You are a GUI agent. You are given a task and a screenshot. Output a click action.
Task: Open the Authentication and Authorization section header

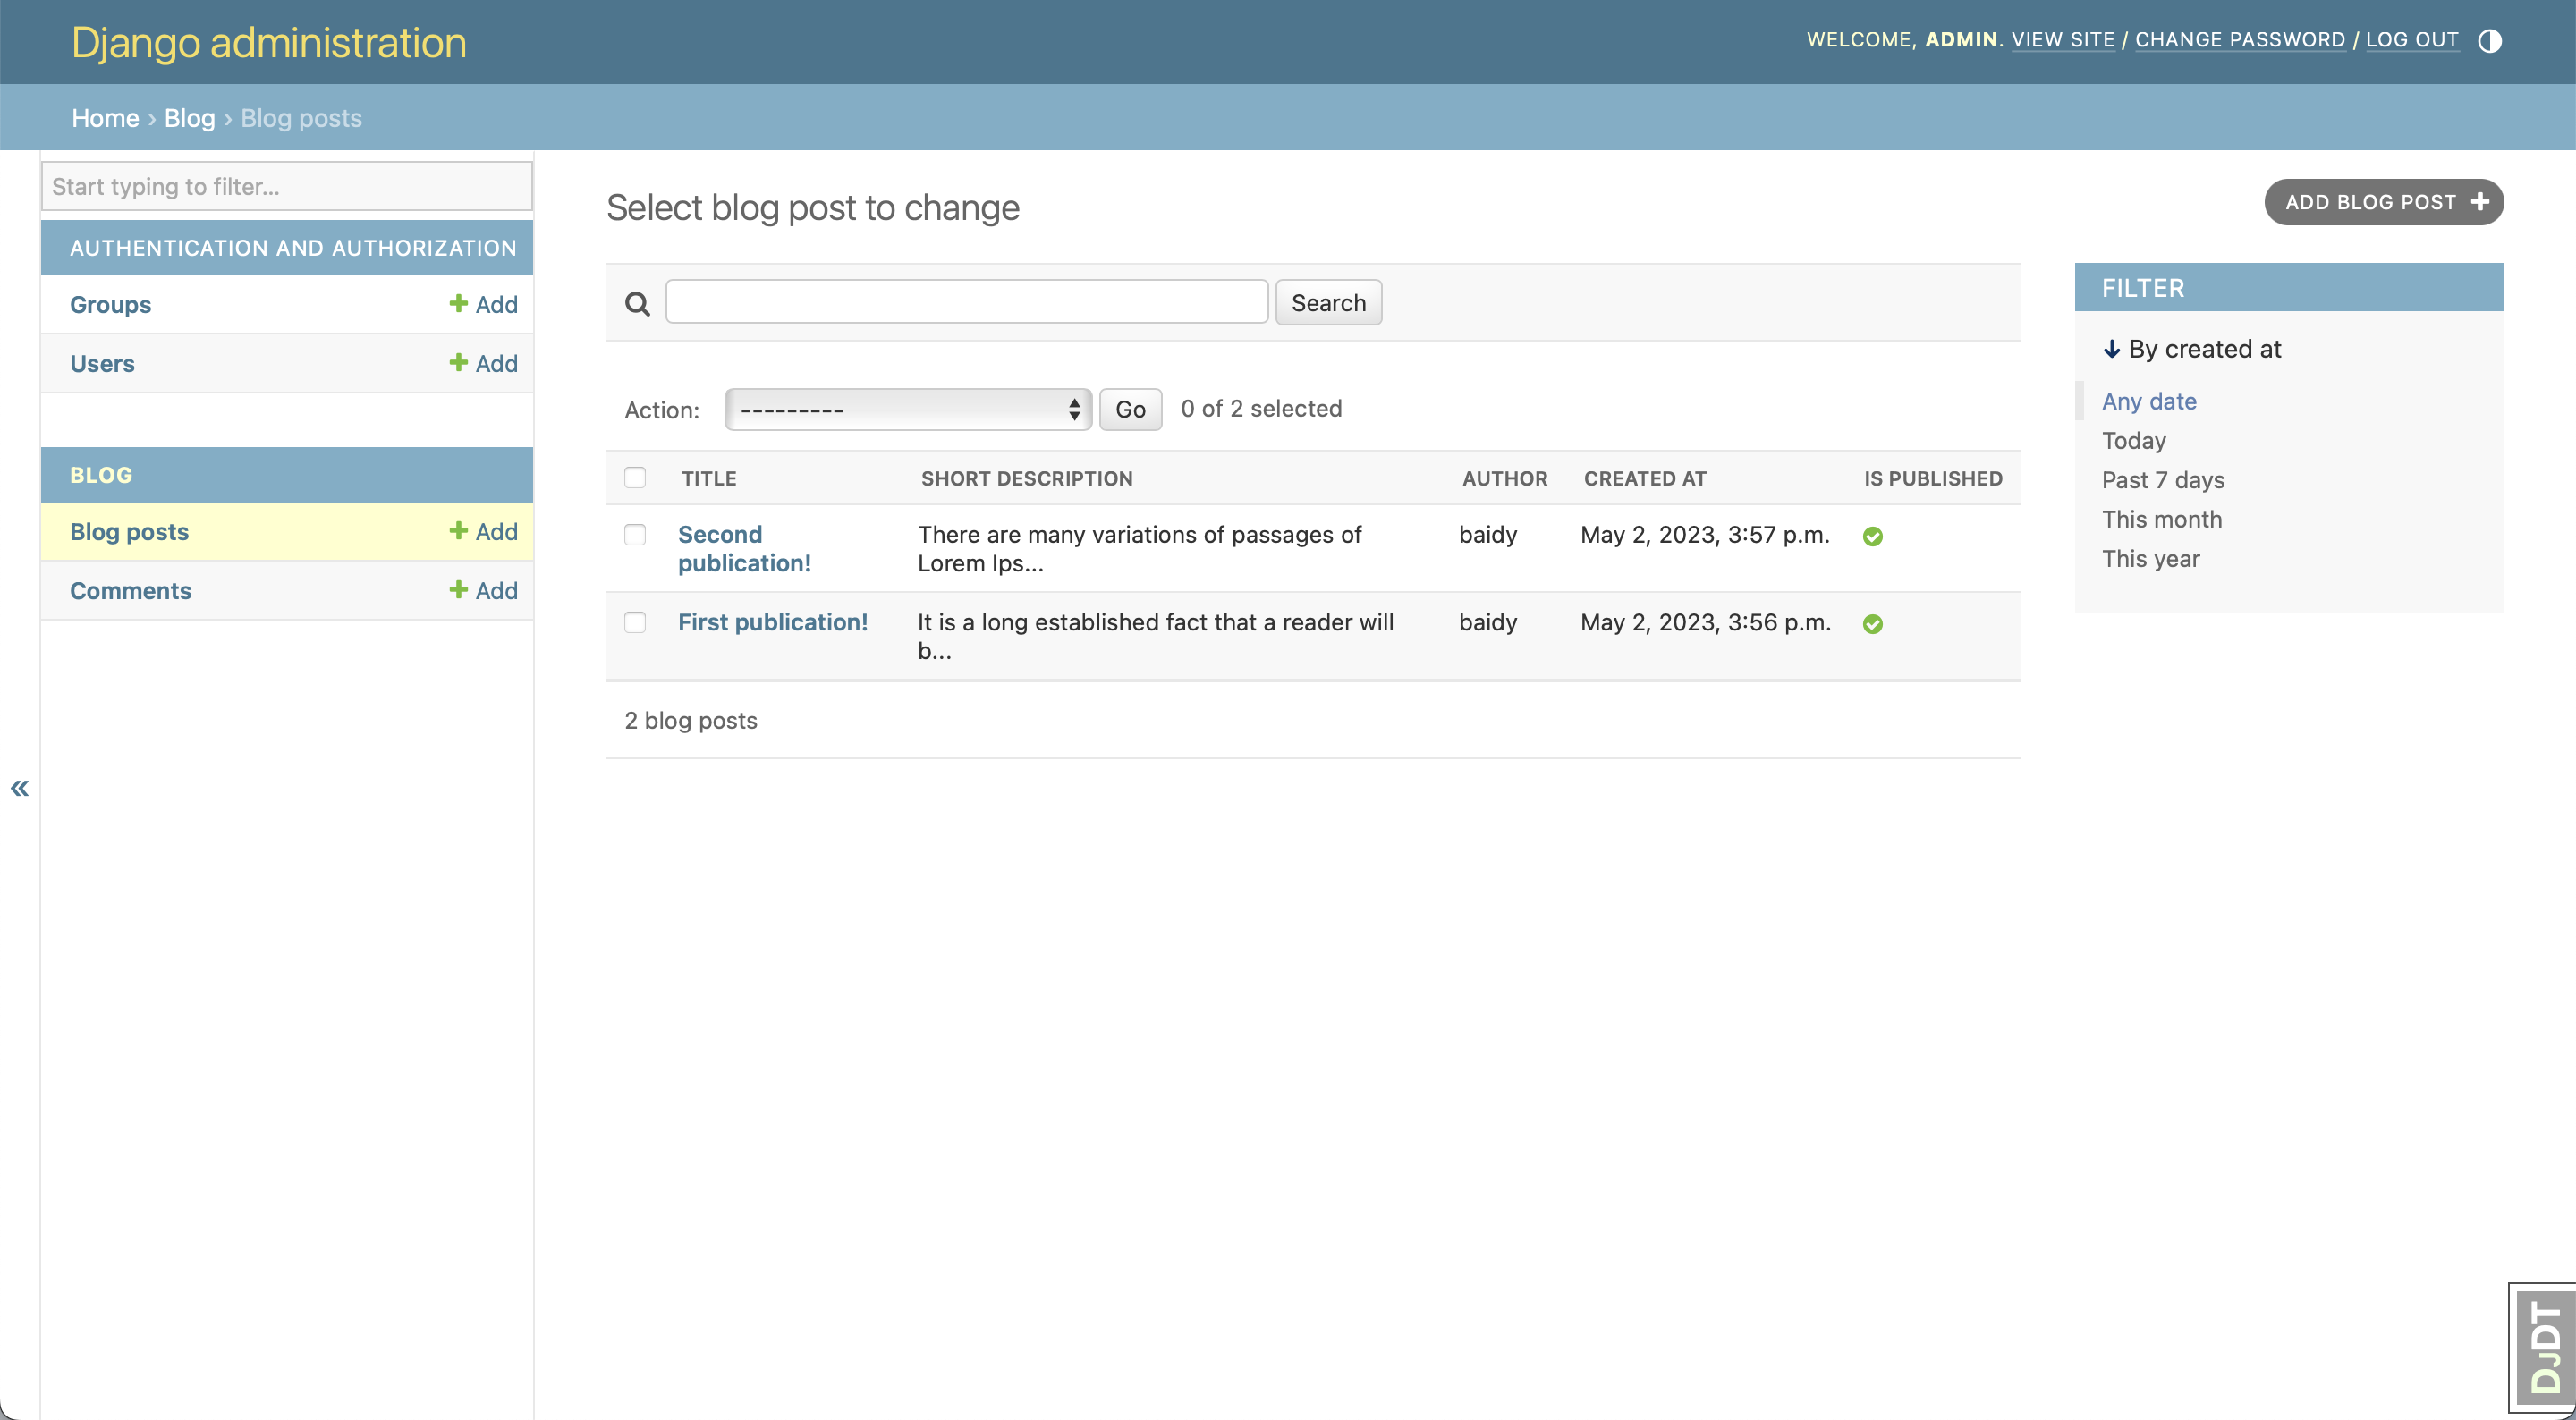(x=293, y=248)
